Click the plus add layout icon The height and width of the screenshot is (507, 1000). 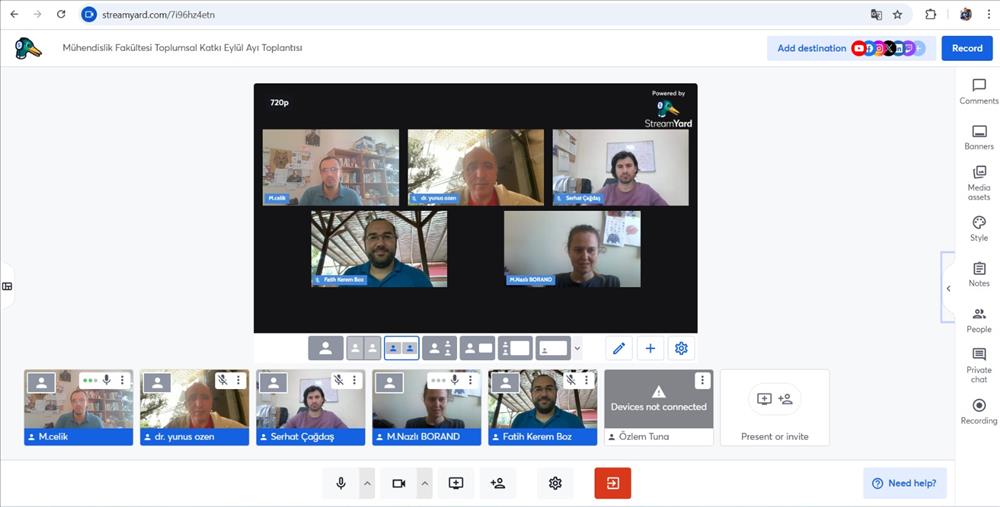coord(650,348)
